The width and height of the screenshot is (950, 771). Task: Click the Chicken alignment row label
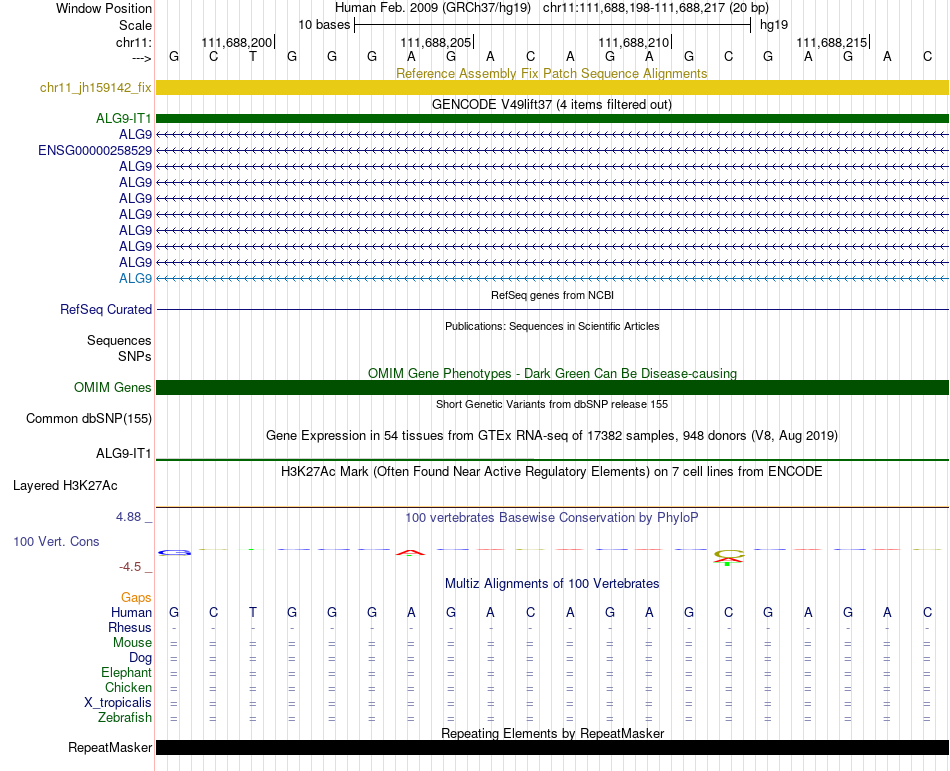pyautogui.click(x=128, y=687)
